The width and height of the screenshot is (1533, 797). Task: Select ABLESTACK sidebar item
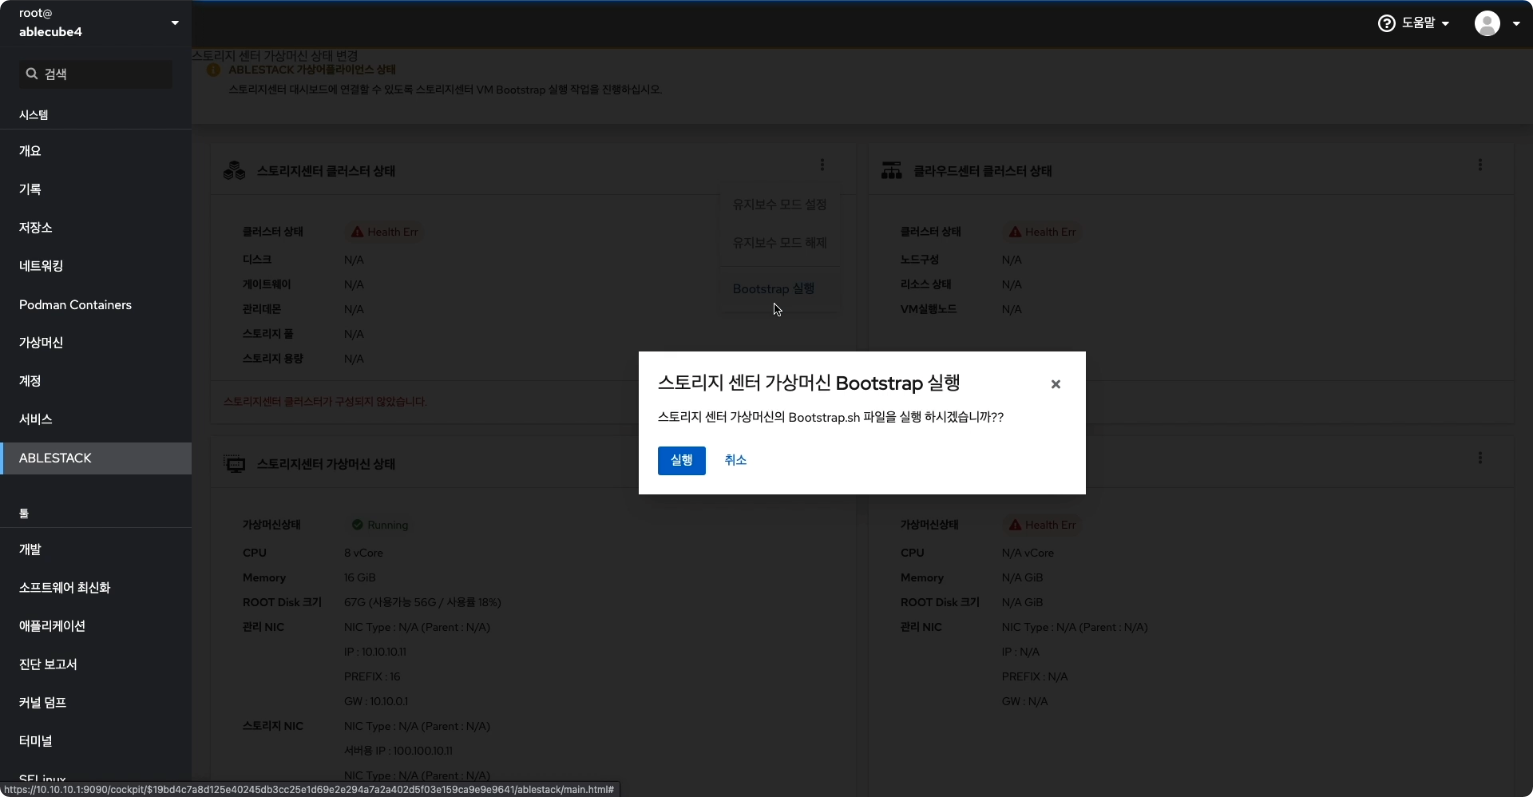coord(96,458)
